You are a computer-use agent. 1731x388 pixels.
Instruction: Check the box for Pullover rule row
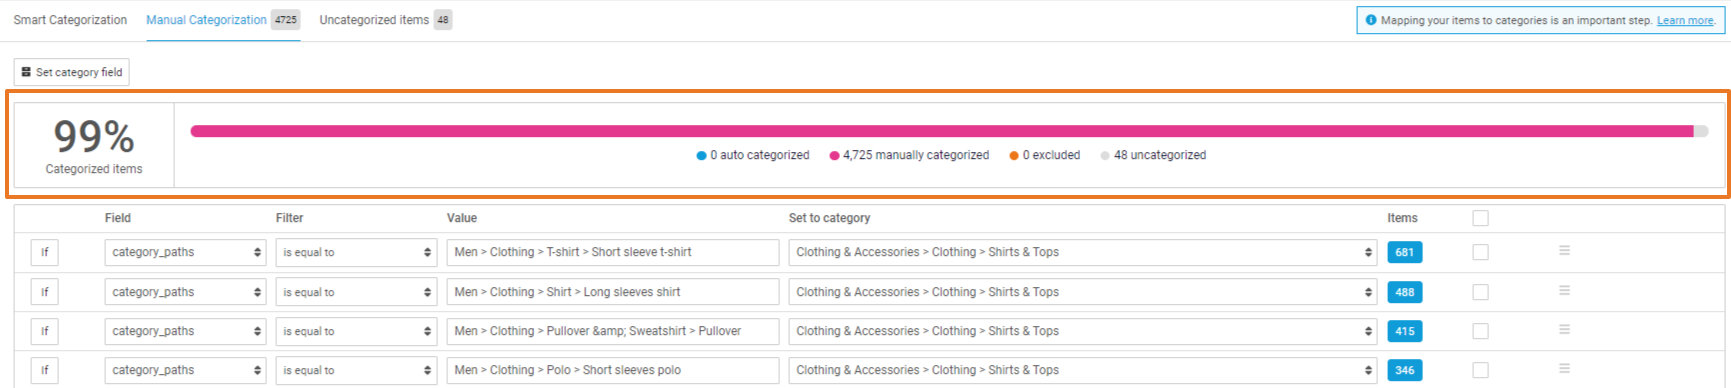1480,331
